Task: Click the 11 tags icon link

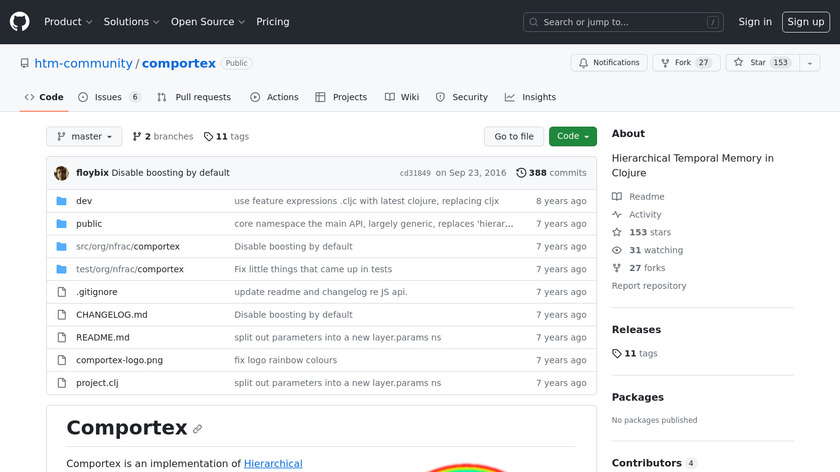Action: pos(208,137)
